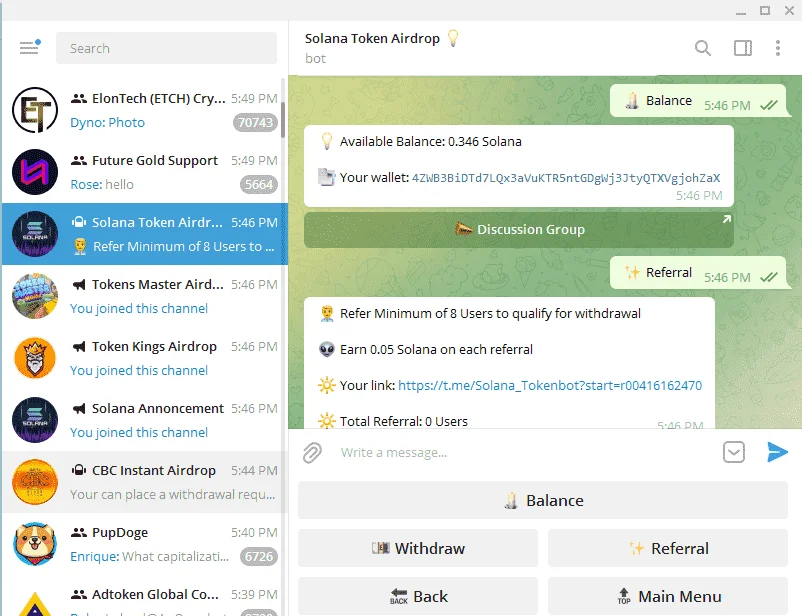Screen dimensions: 802x616
Task: Open the Token Kings Airdrop channel
Action: [145, 358]
